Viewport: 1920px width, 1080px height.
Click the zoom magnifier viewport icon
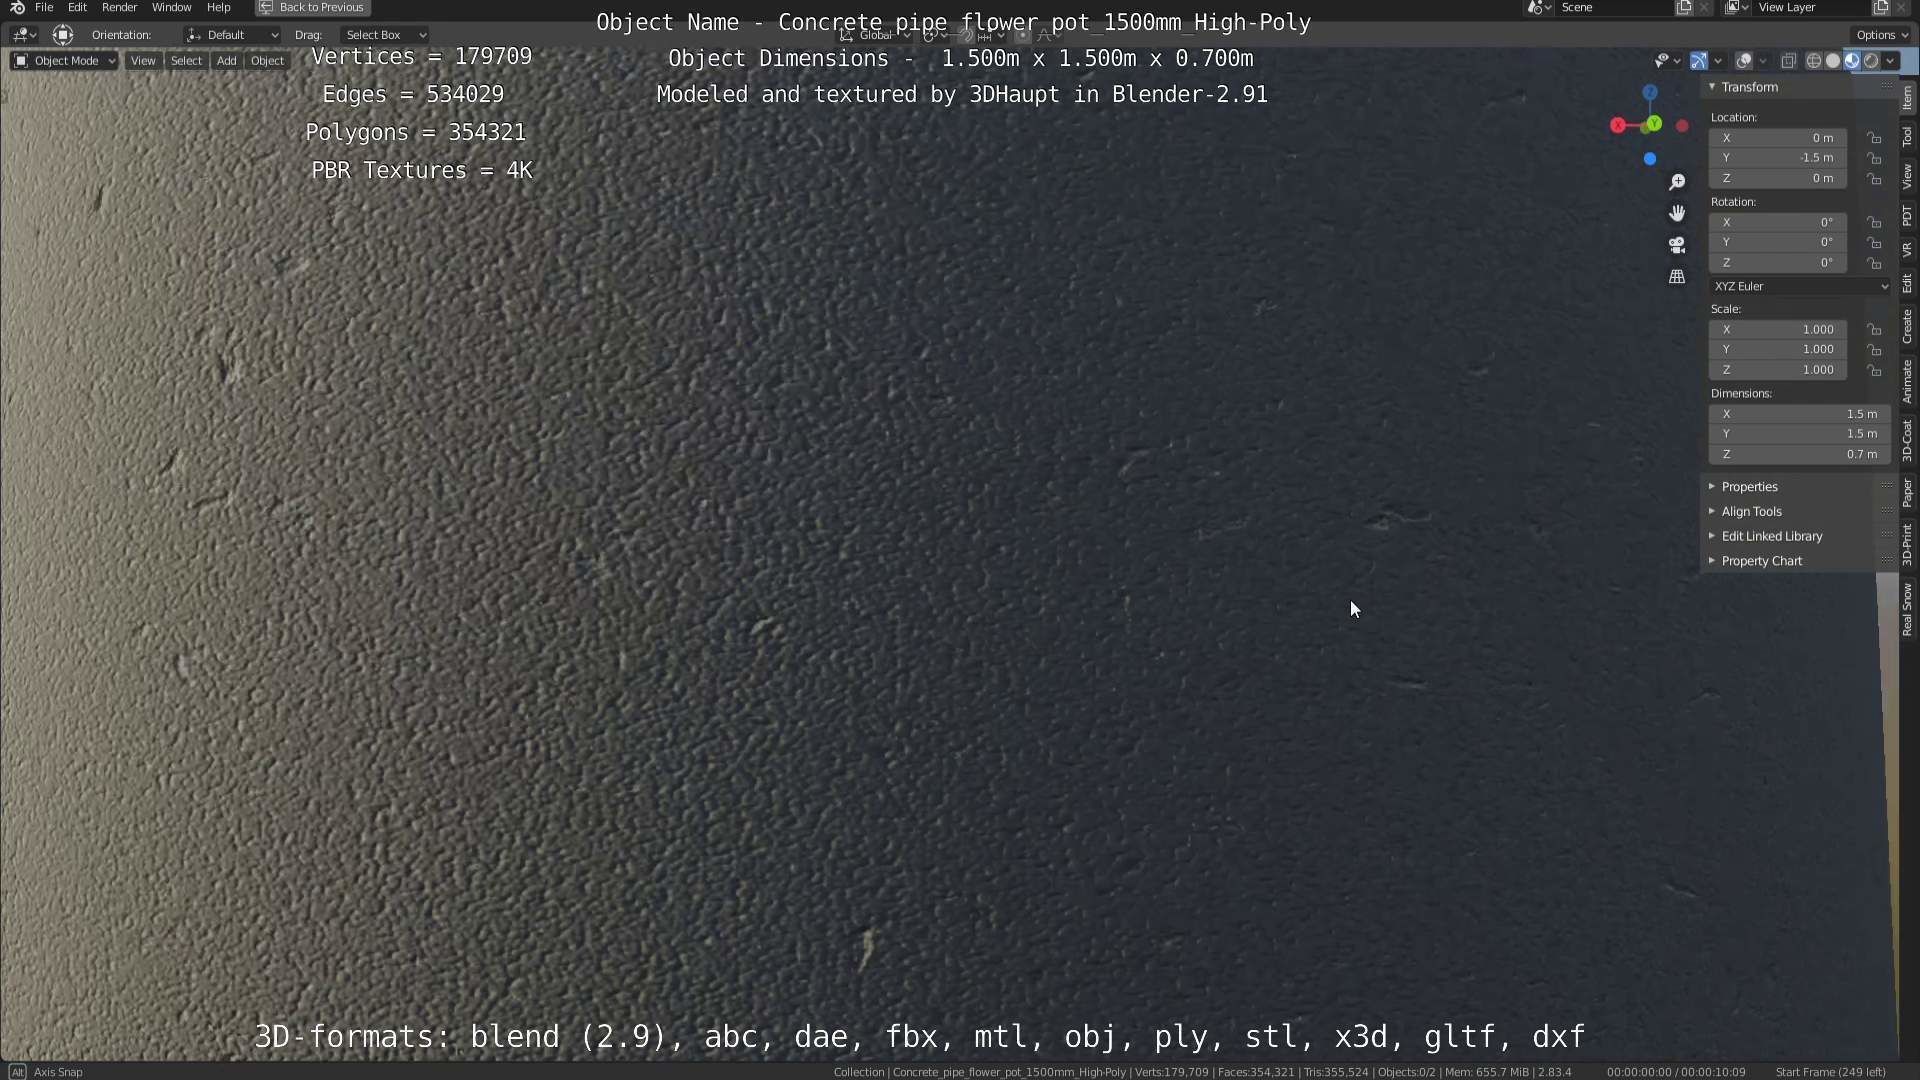pos(1677,182)
